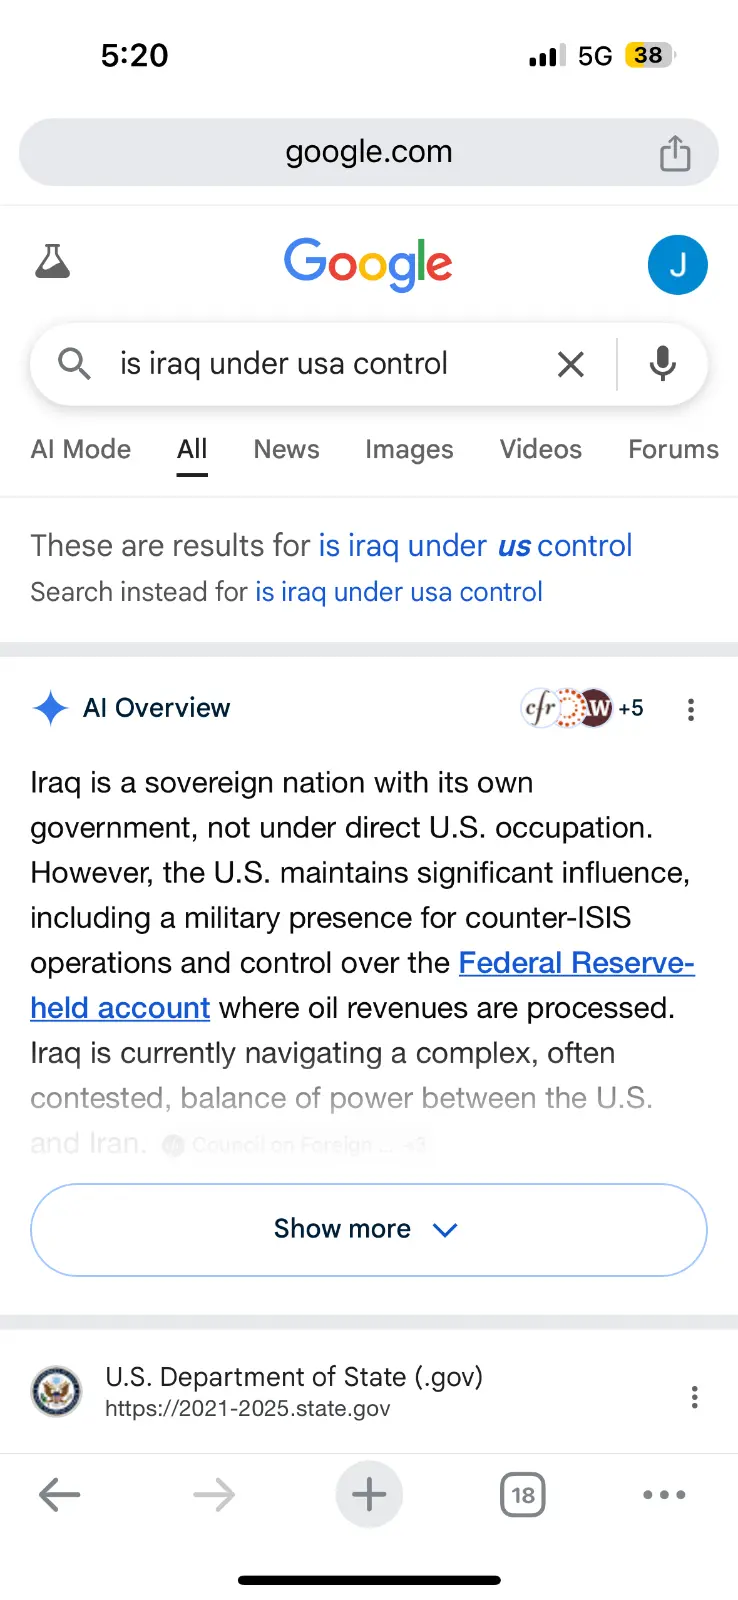
Task: Tap the google.com address bar
Action: [x=368, y=152]
